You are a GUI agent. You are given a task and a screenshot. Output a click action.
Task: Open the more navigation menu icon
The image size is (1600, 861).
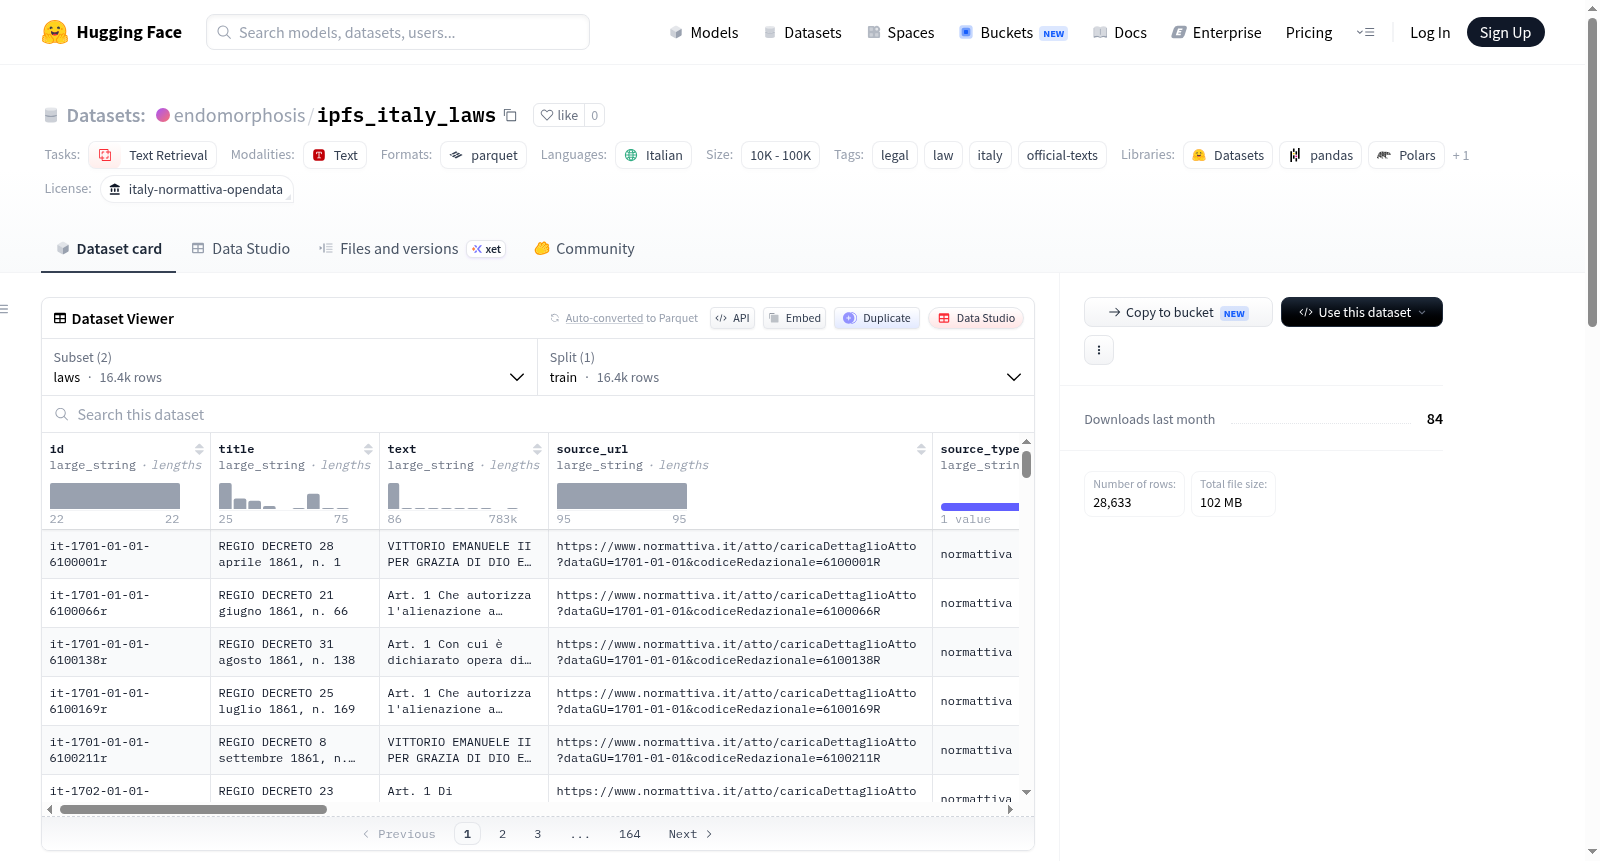tap(1365, 32)
